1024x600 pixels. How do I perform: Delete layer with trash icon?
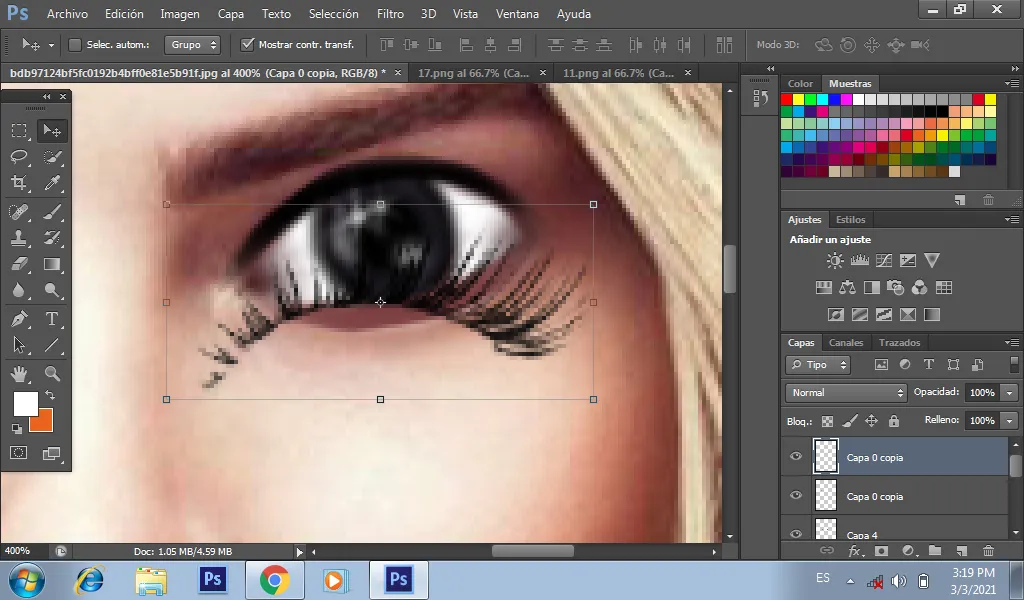coord(988,551)
